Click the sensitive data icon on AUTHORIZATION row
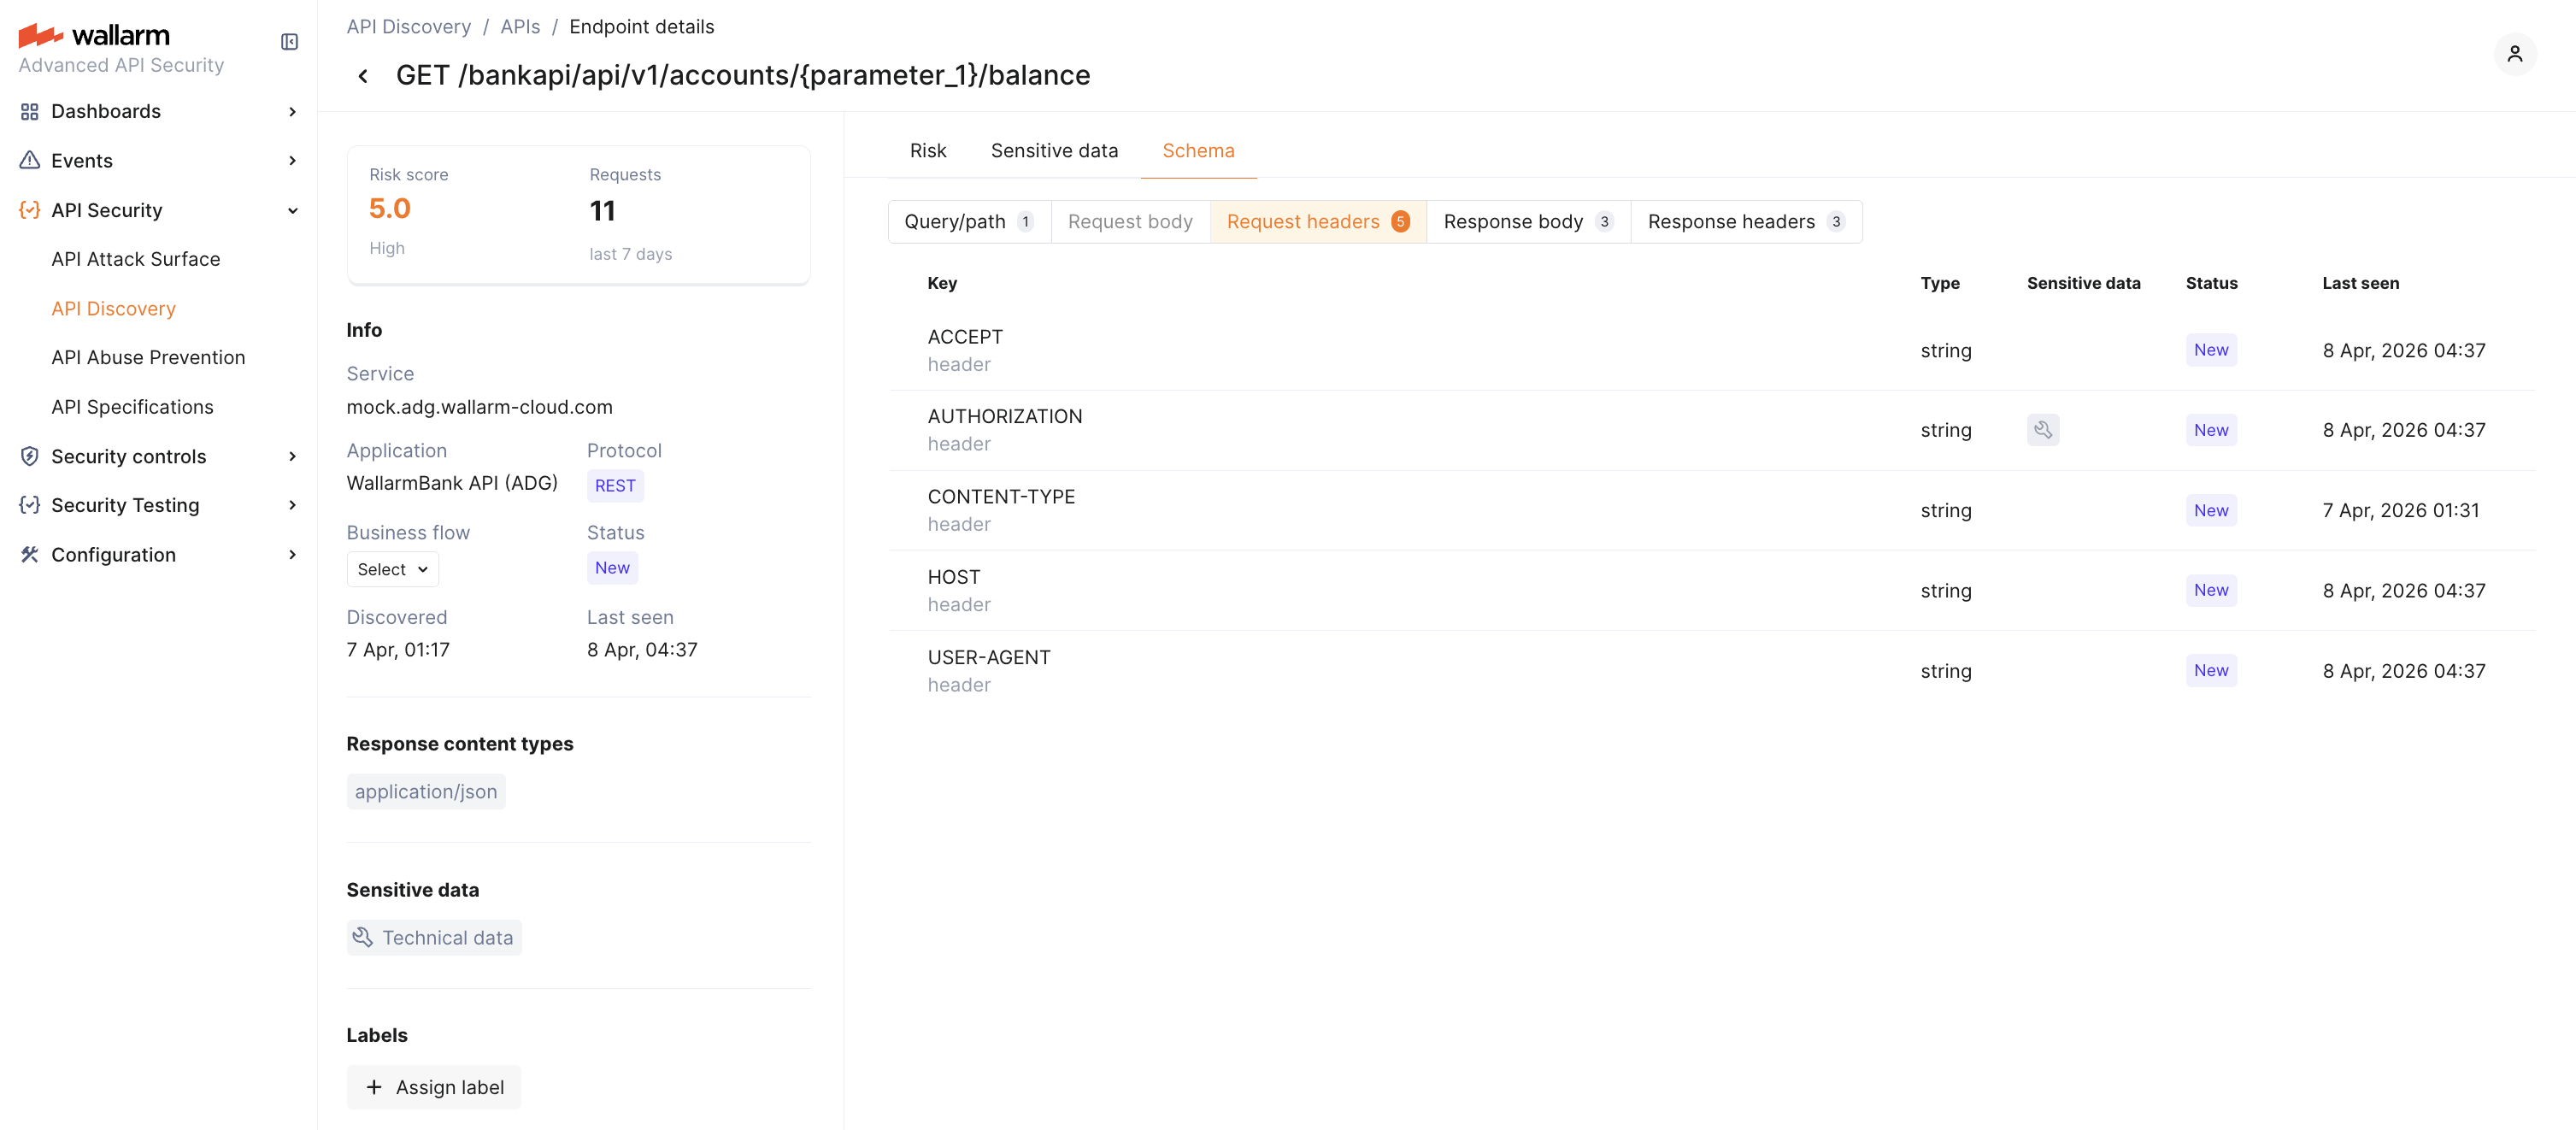Viewport: 2576px width, 1130px height. click(x=2043, y=429)
